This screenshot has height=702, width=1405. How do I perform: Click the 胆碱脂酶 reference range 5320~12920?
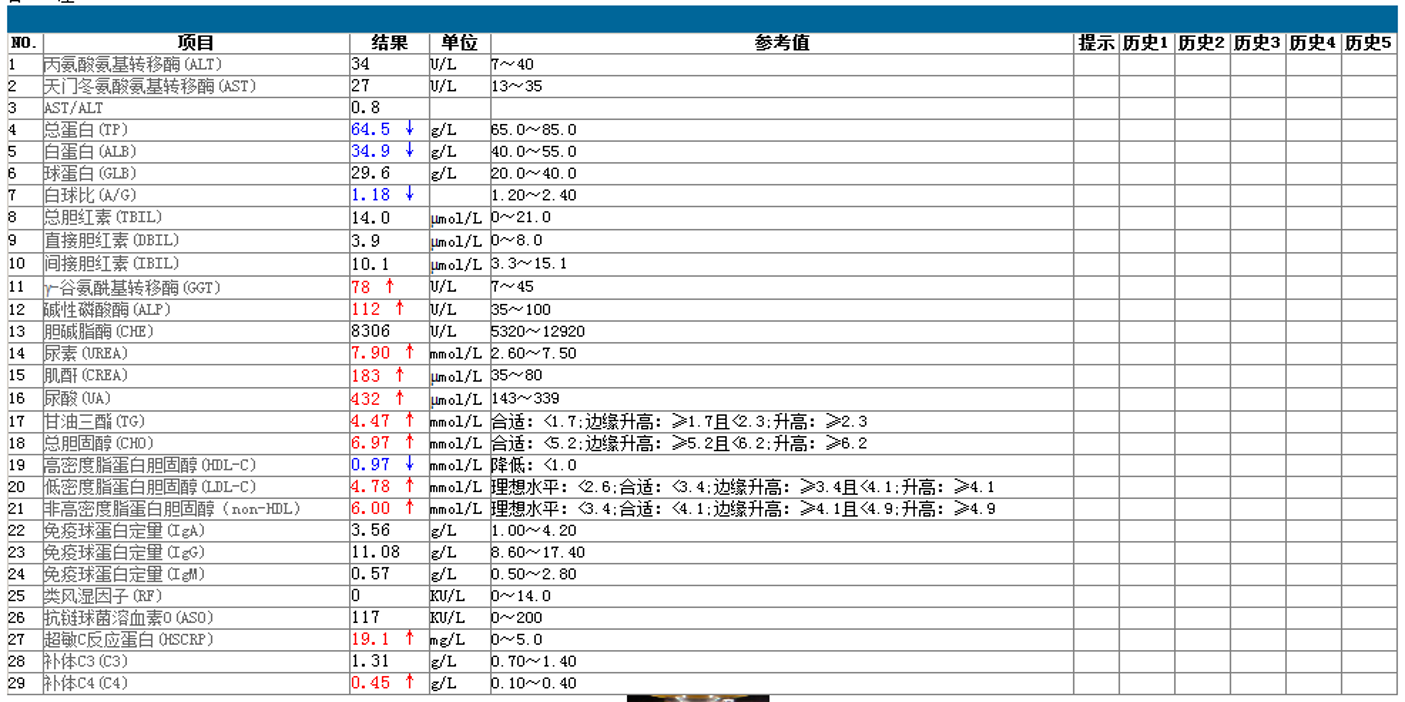point(538,331)
